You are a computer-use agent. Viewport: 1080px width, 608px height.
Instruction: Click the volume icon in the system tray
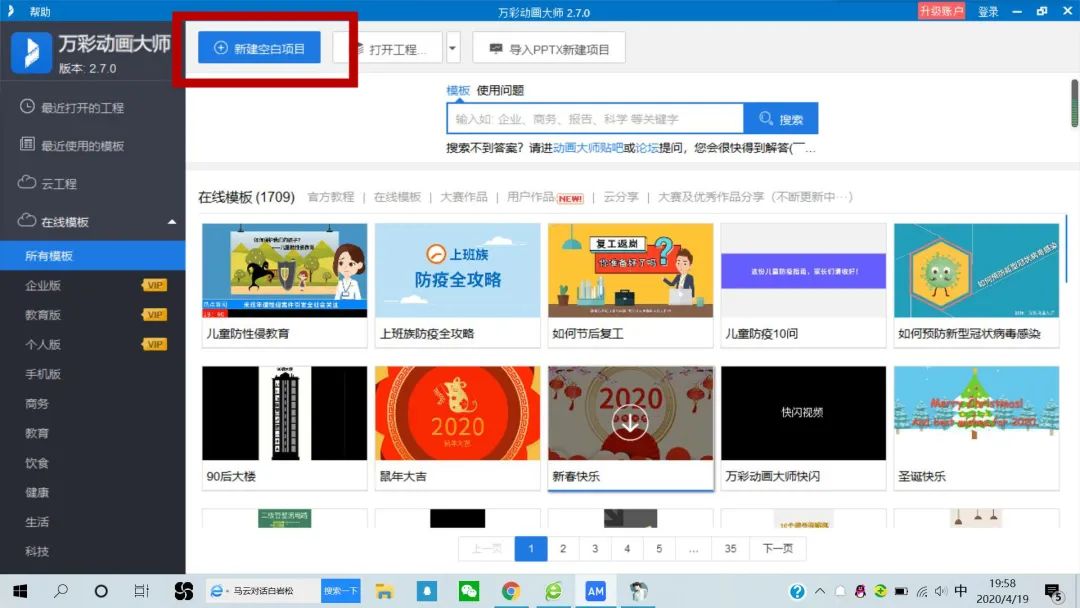point(943,592)
